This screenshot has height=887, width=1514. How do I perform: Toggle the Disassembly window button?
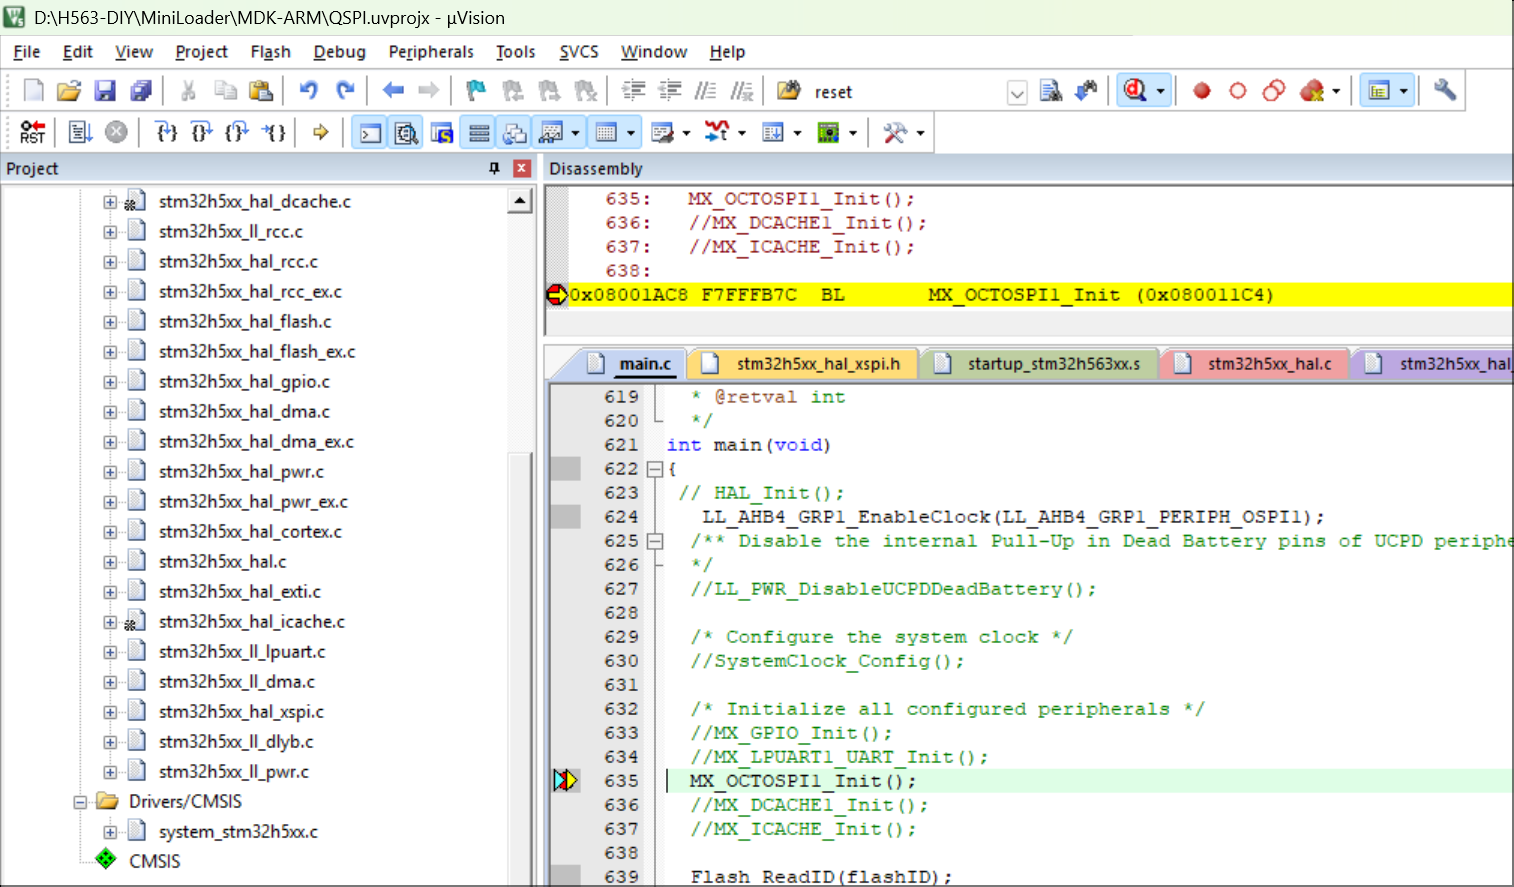coord(406,132)
